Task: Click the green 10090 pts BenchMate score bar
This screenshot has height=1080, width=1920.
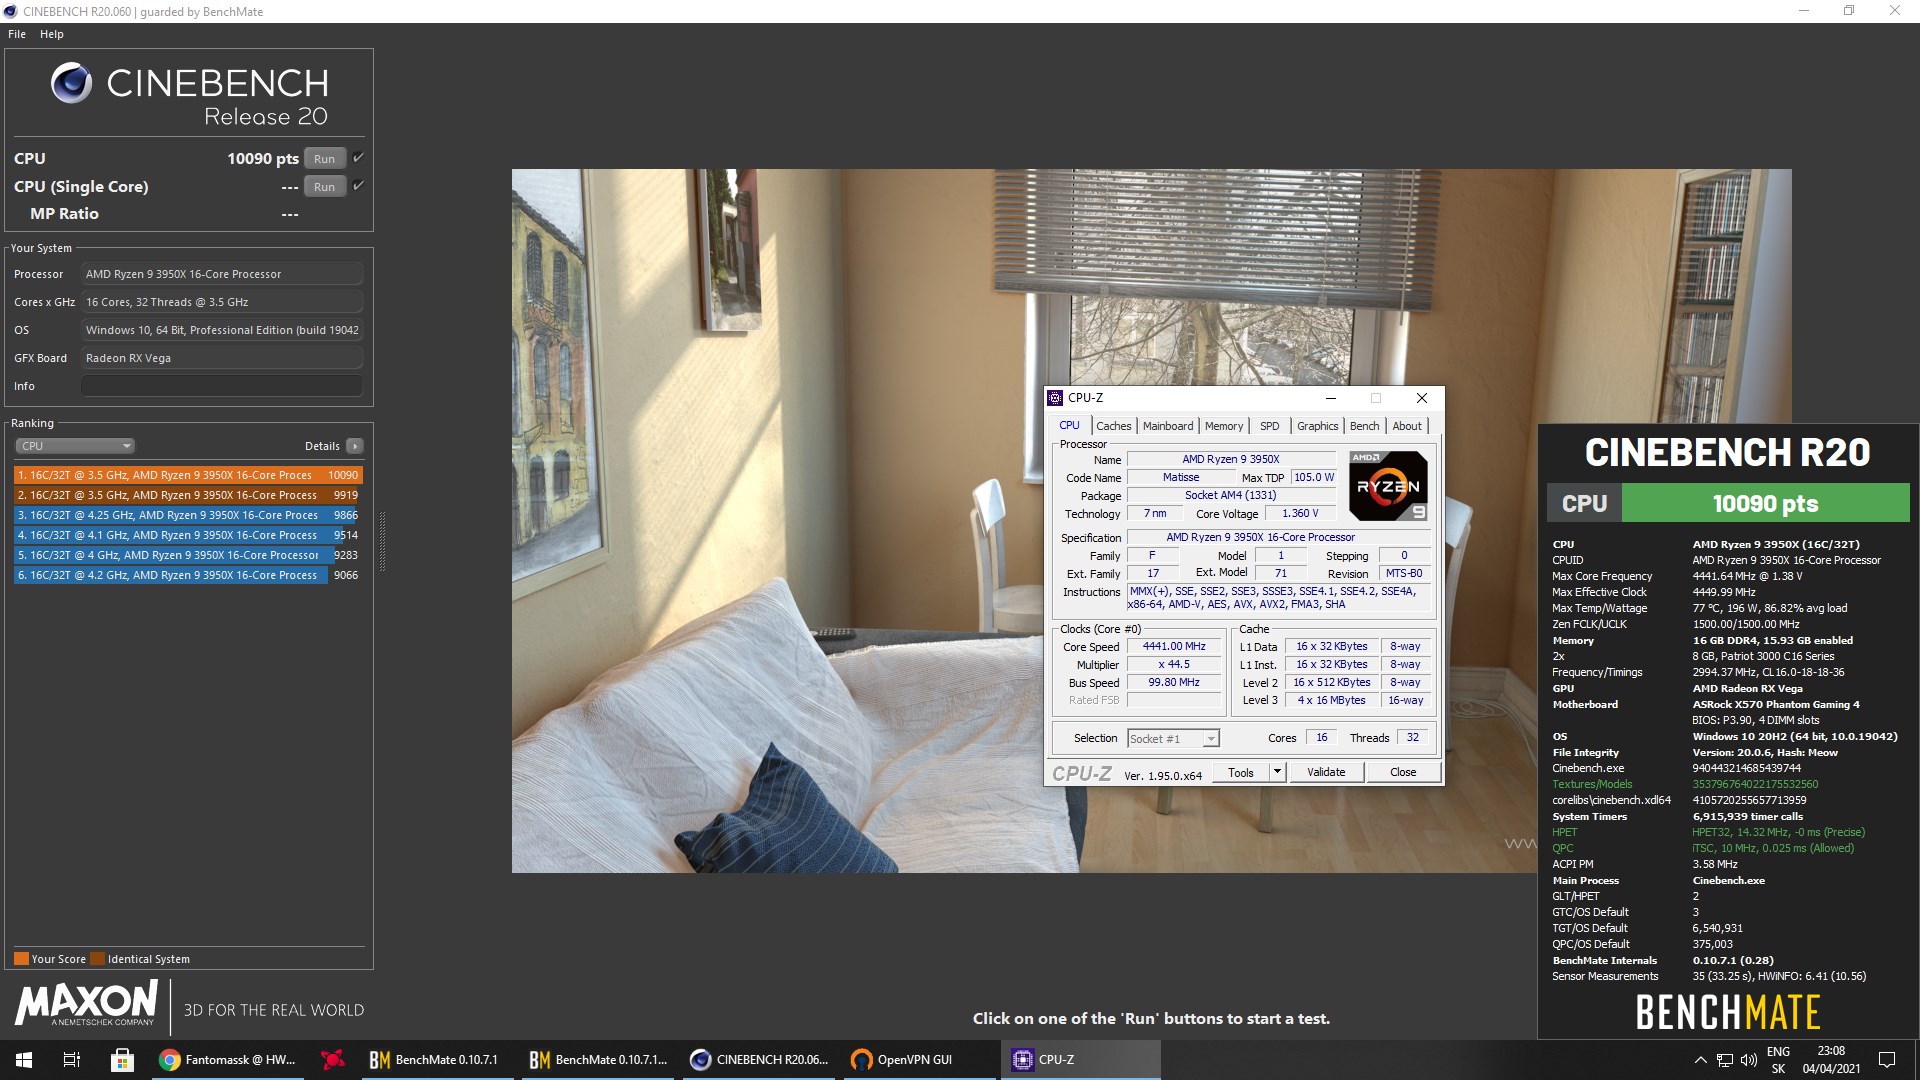Action: coord(1765,503)
